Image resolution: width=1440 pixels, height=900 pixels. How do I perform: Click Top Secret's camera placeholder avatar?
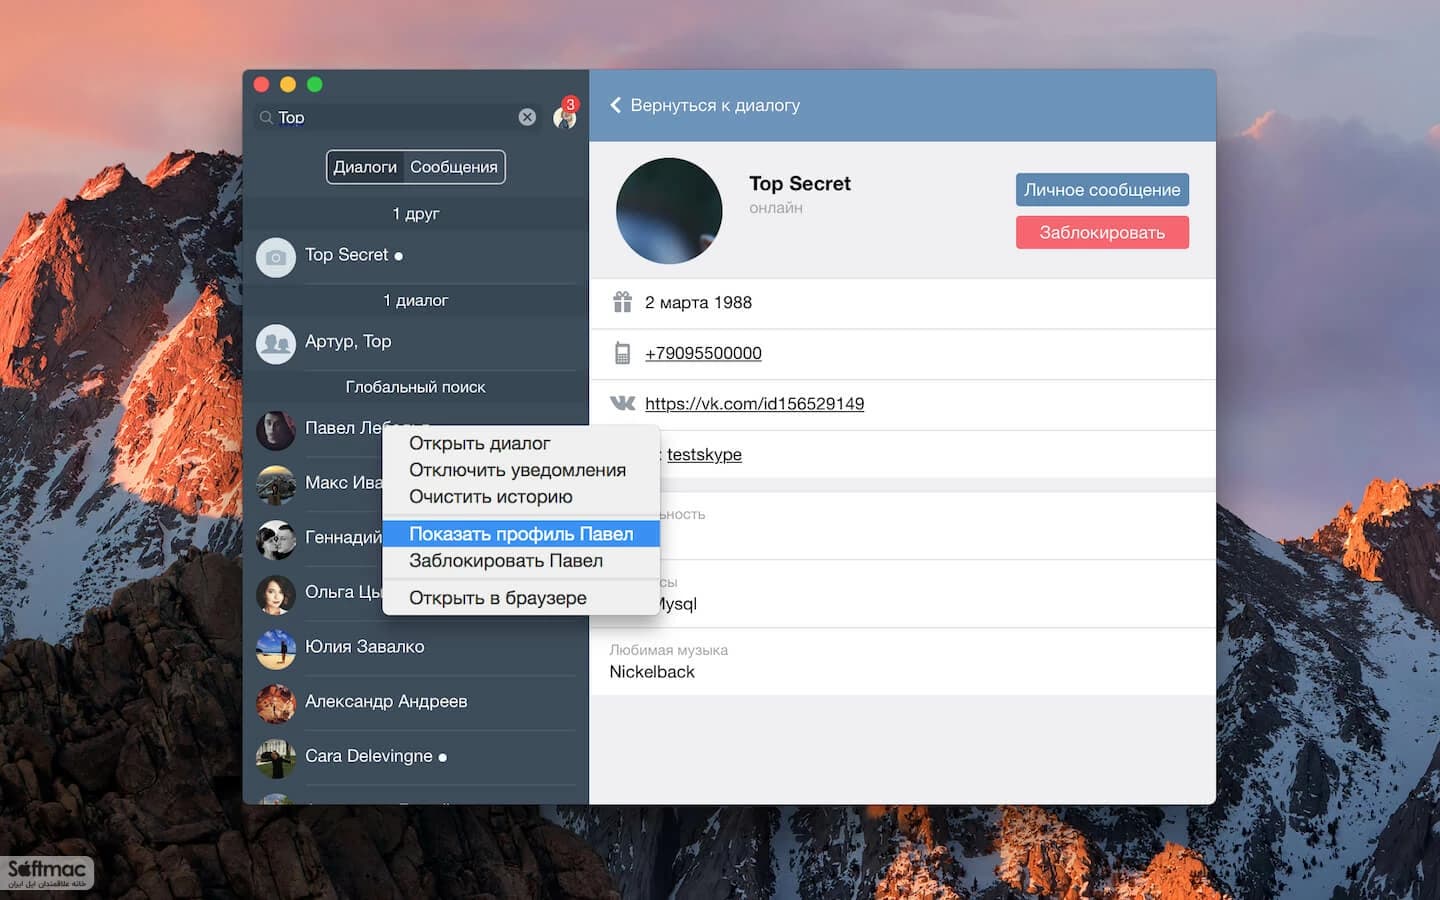(x=276, y=257)
